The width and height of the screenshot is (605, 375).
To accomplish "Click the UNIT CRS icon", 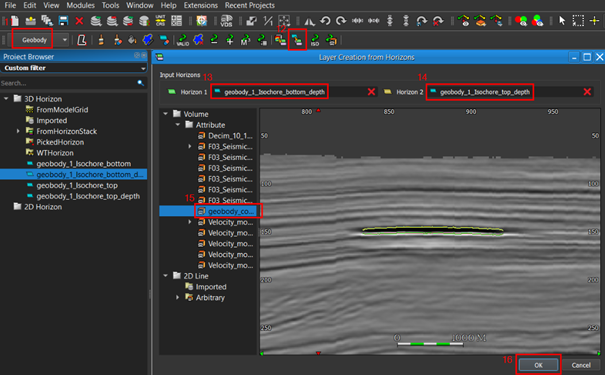I will [160, 20].
